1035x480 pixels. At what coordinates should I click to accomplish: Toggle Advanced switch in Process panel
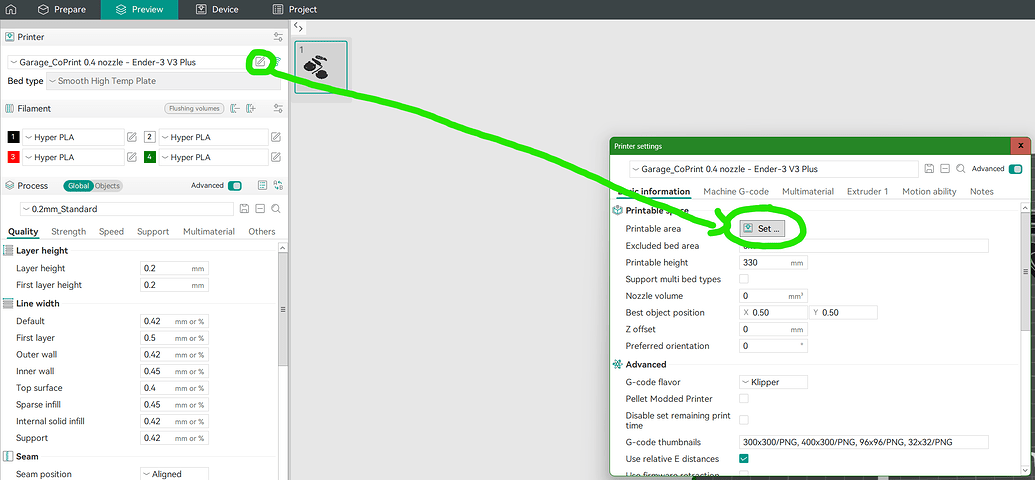[235, 185]
